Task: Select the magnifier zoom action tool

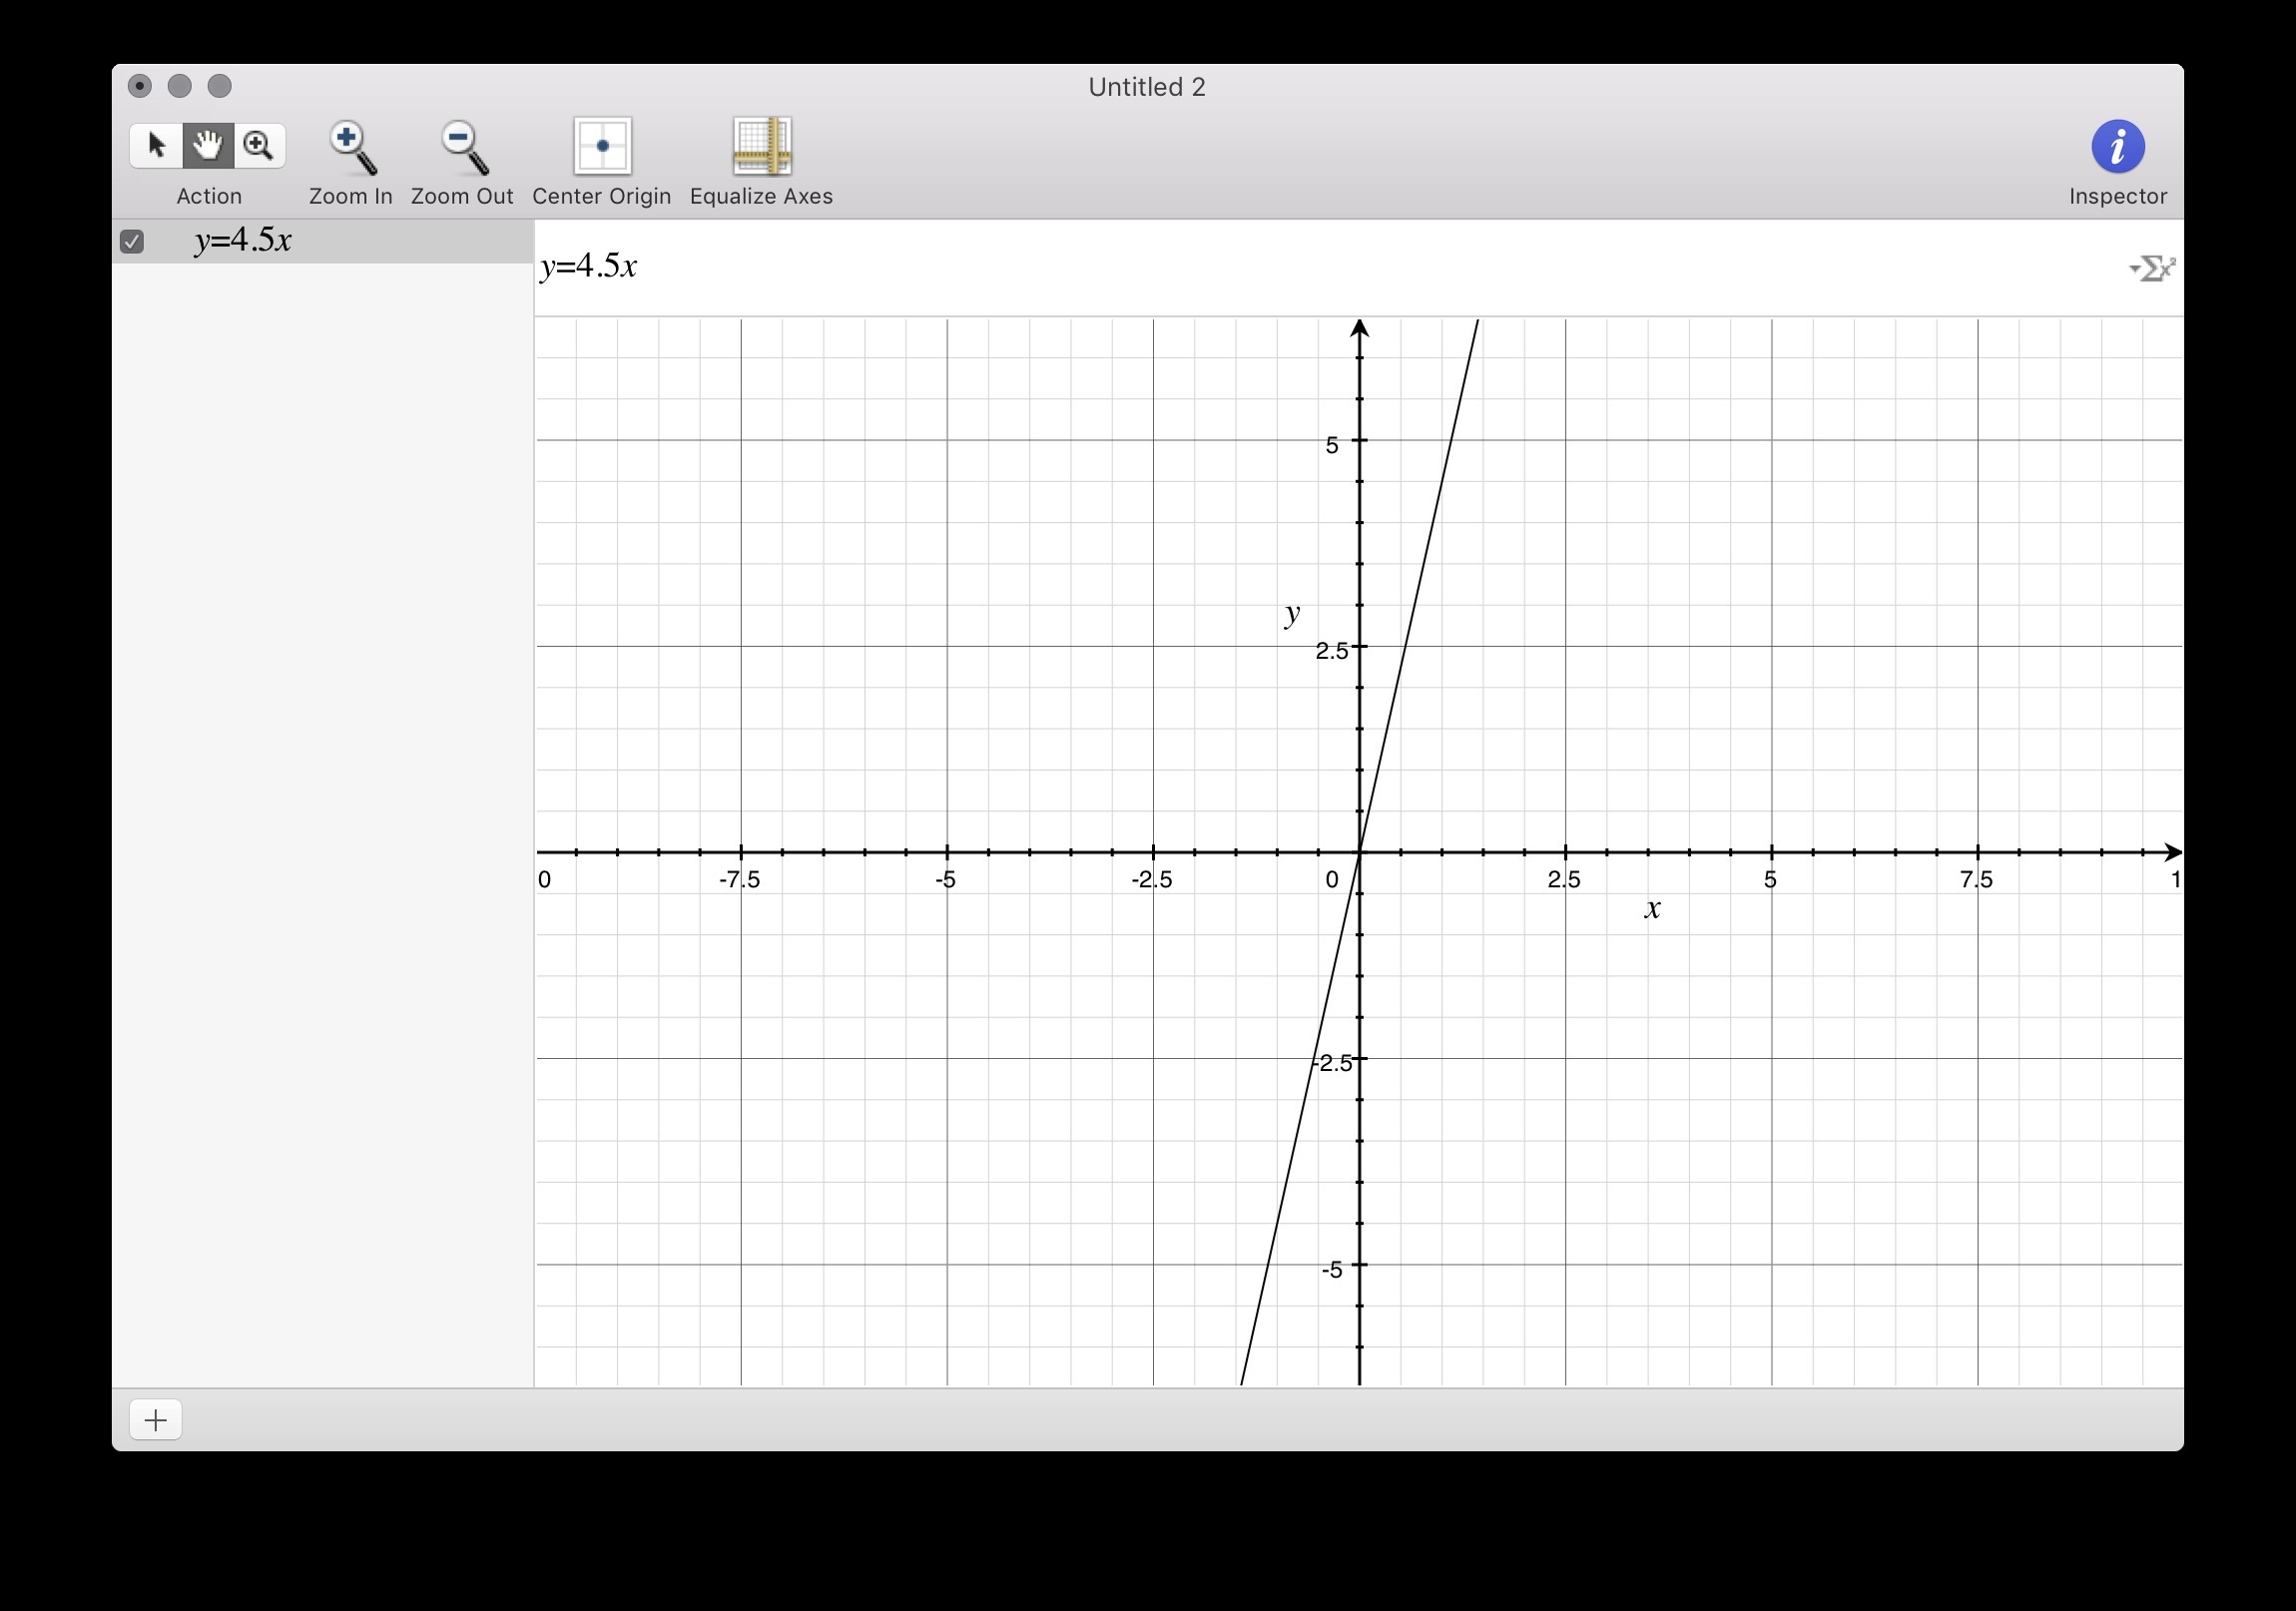Action: coord(259,146)
